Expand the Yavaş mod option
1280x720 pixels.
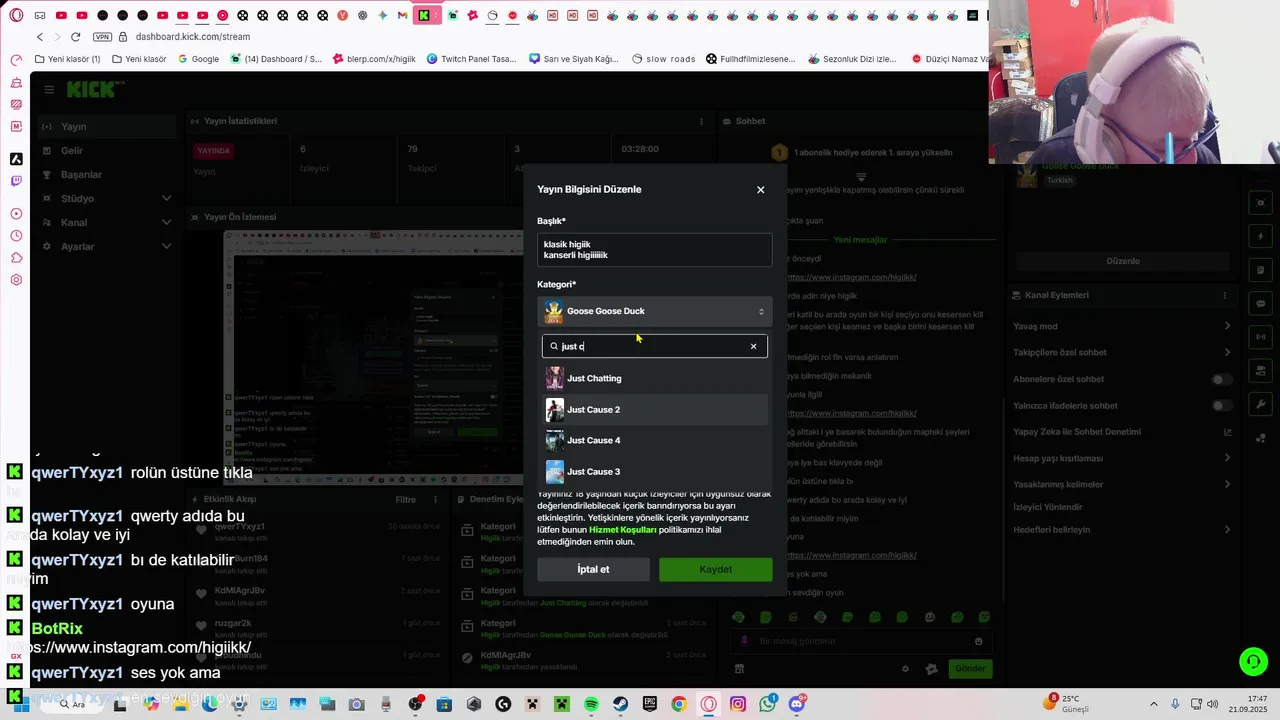(1122, 326)
